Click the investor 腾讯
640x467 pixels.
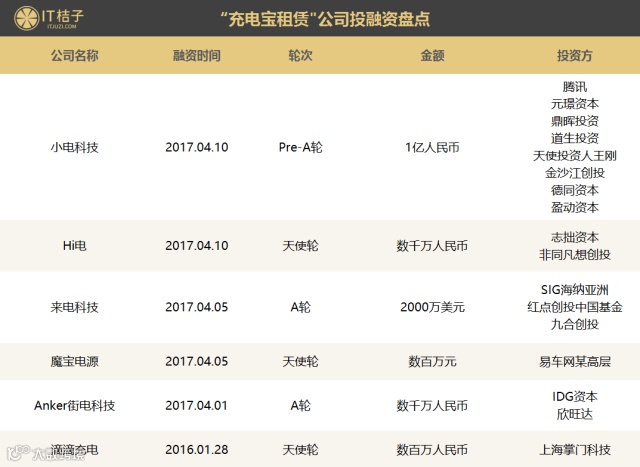(575, 87)
